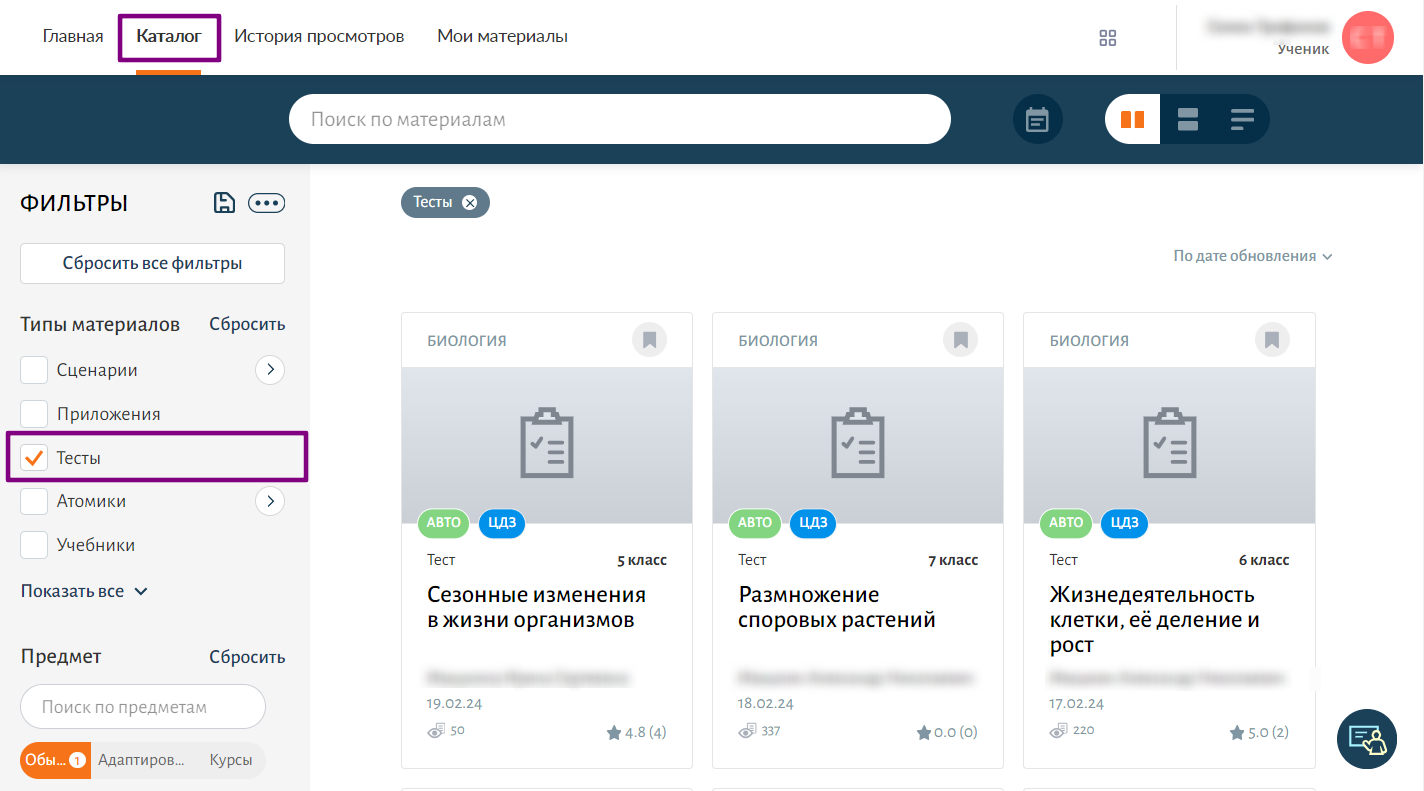
Task: Reset Типы материалов with Сбросить
Action: [x=247, y=324]
